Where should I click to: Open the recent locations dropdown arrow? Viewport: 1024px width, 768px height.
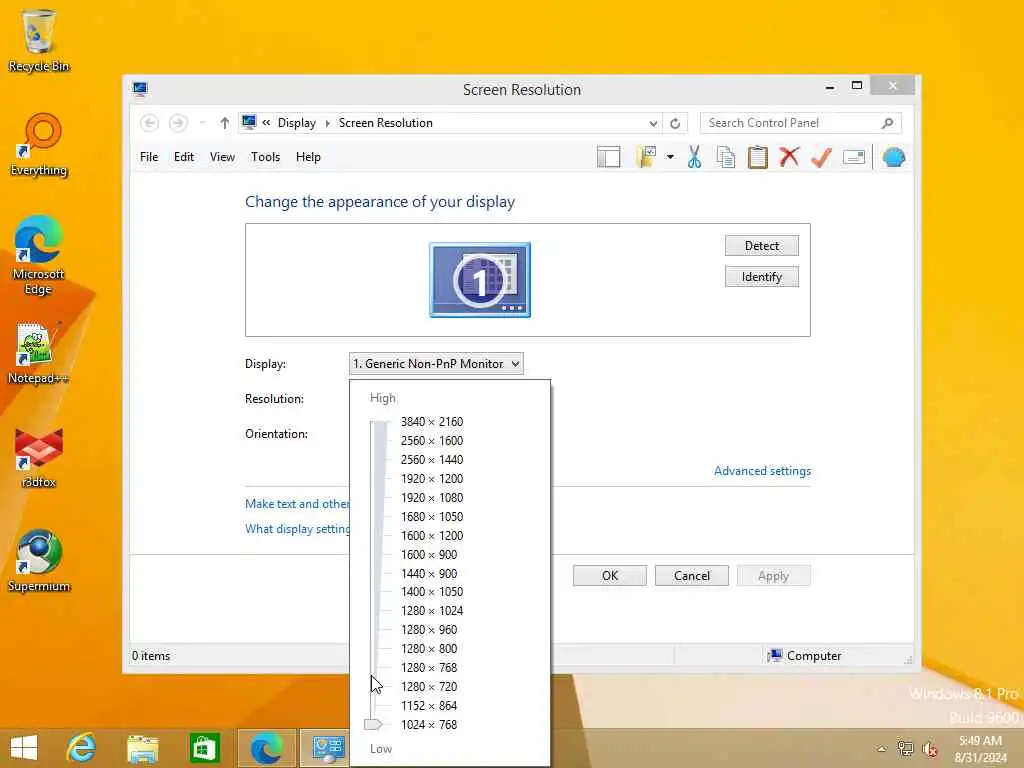(203, 123)
